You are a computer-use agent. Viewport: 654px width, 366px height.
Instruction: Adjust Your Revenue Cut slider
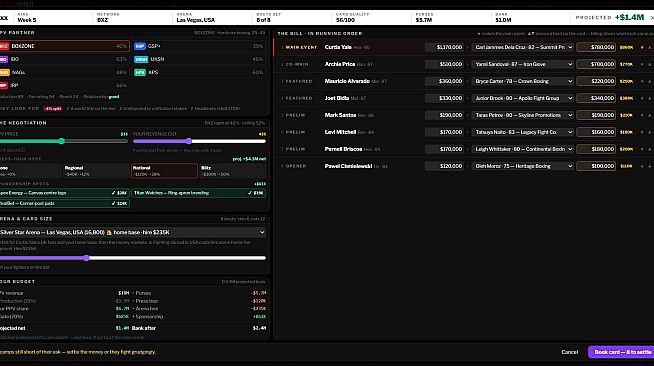click(x=199, y=141)
